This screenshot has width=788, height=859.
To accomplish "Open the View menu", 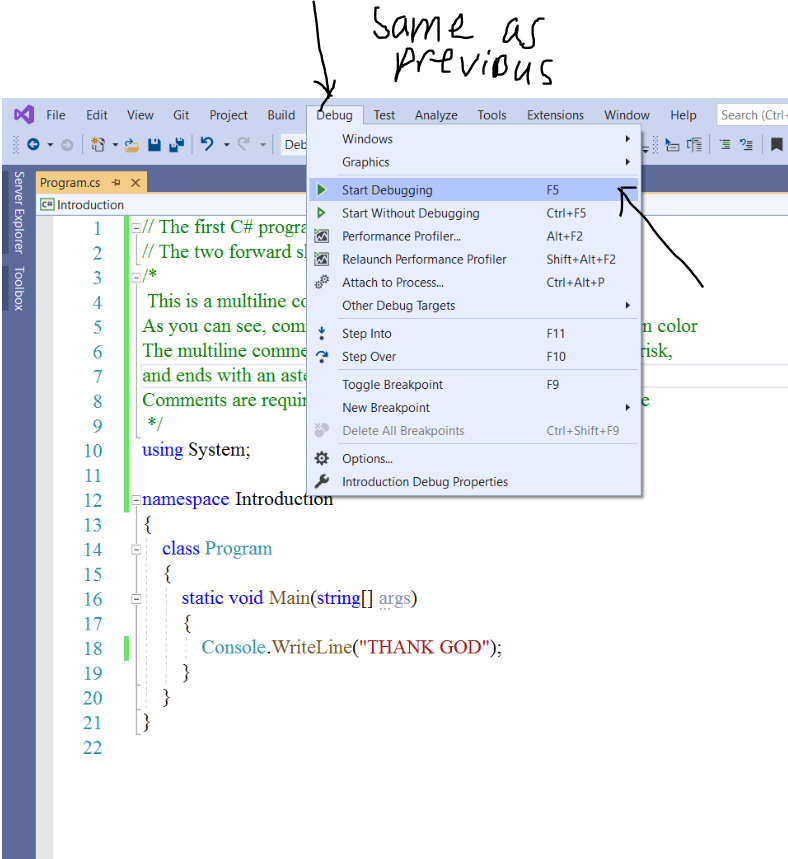I will [x=140, y=115].
